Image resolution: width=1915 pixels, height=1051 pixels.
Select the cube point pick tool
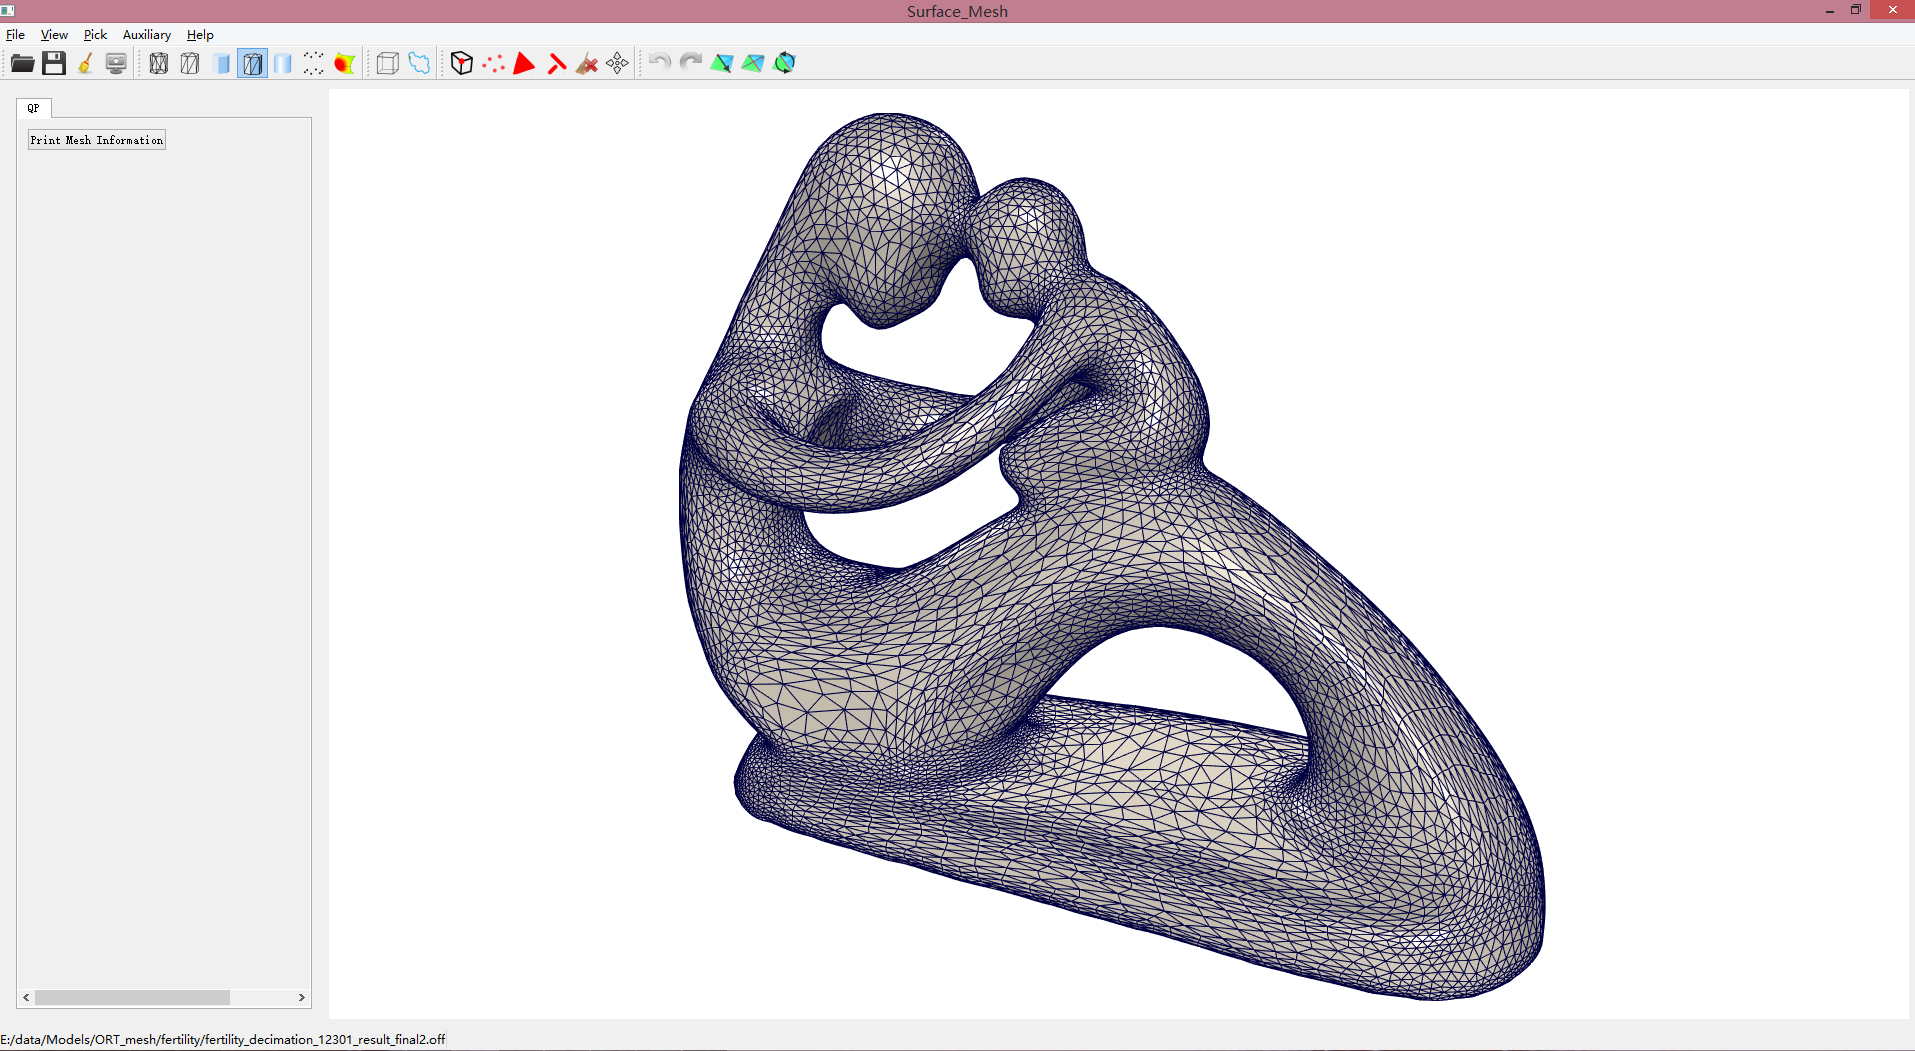461,64
